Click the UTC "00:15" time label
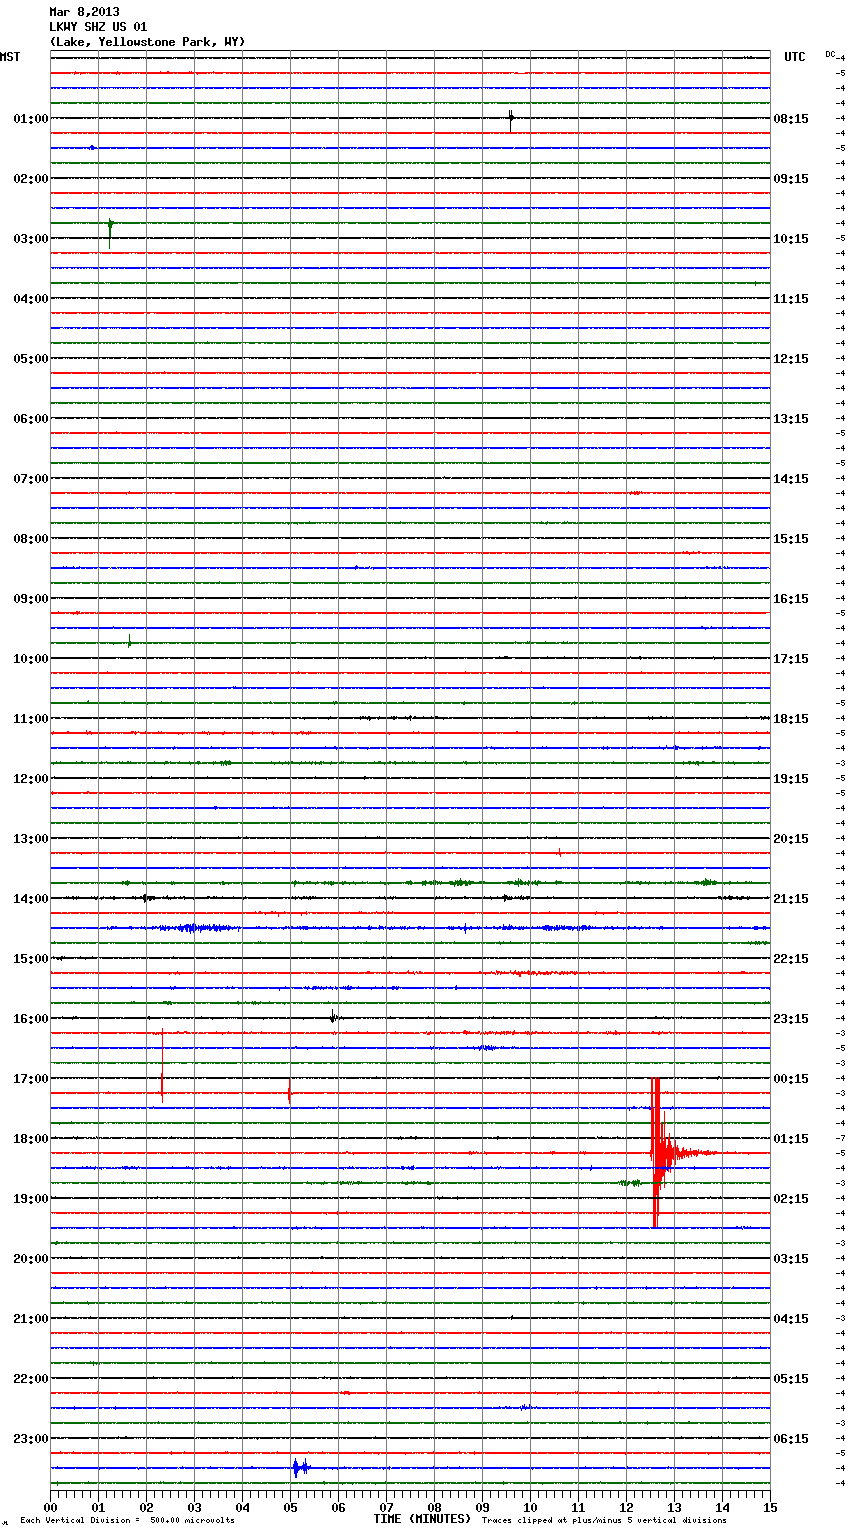 [791, 1079]
